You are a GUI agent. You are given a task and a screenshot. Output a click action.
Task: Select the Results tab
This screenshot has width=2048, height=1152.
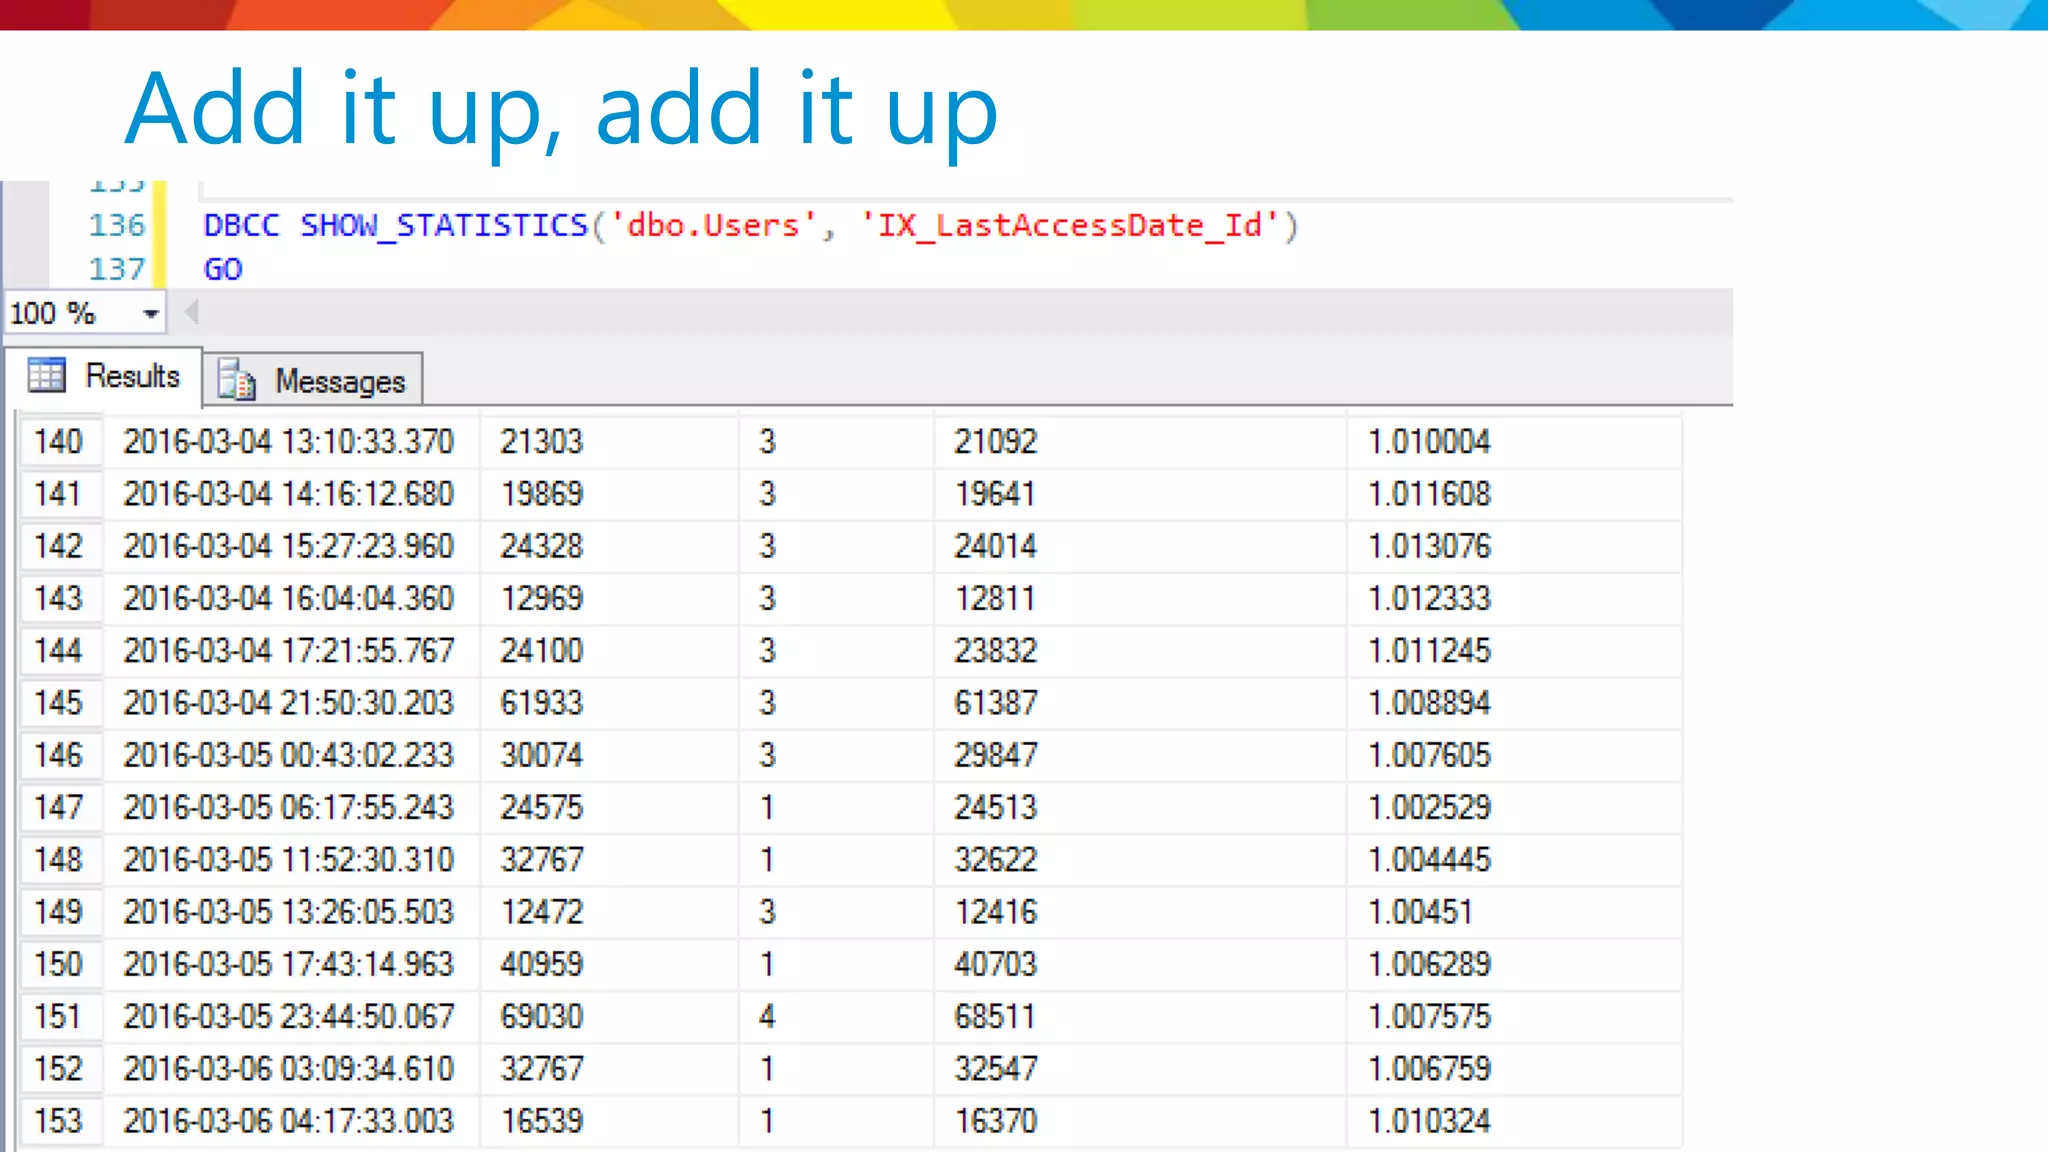point(131,376)
